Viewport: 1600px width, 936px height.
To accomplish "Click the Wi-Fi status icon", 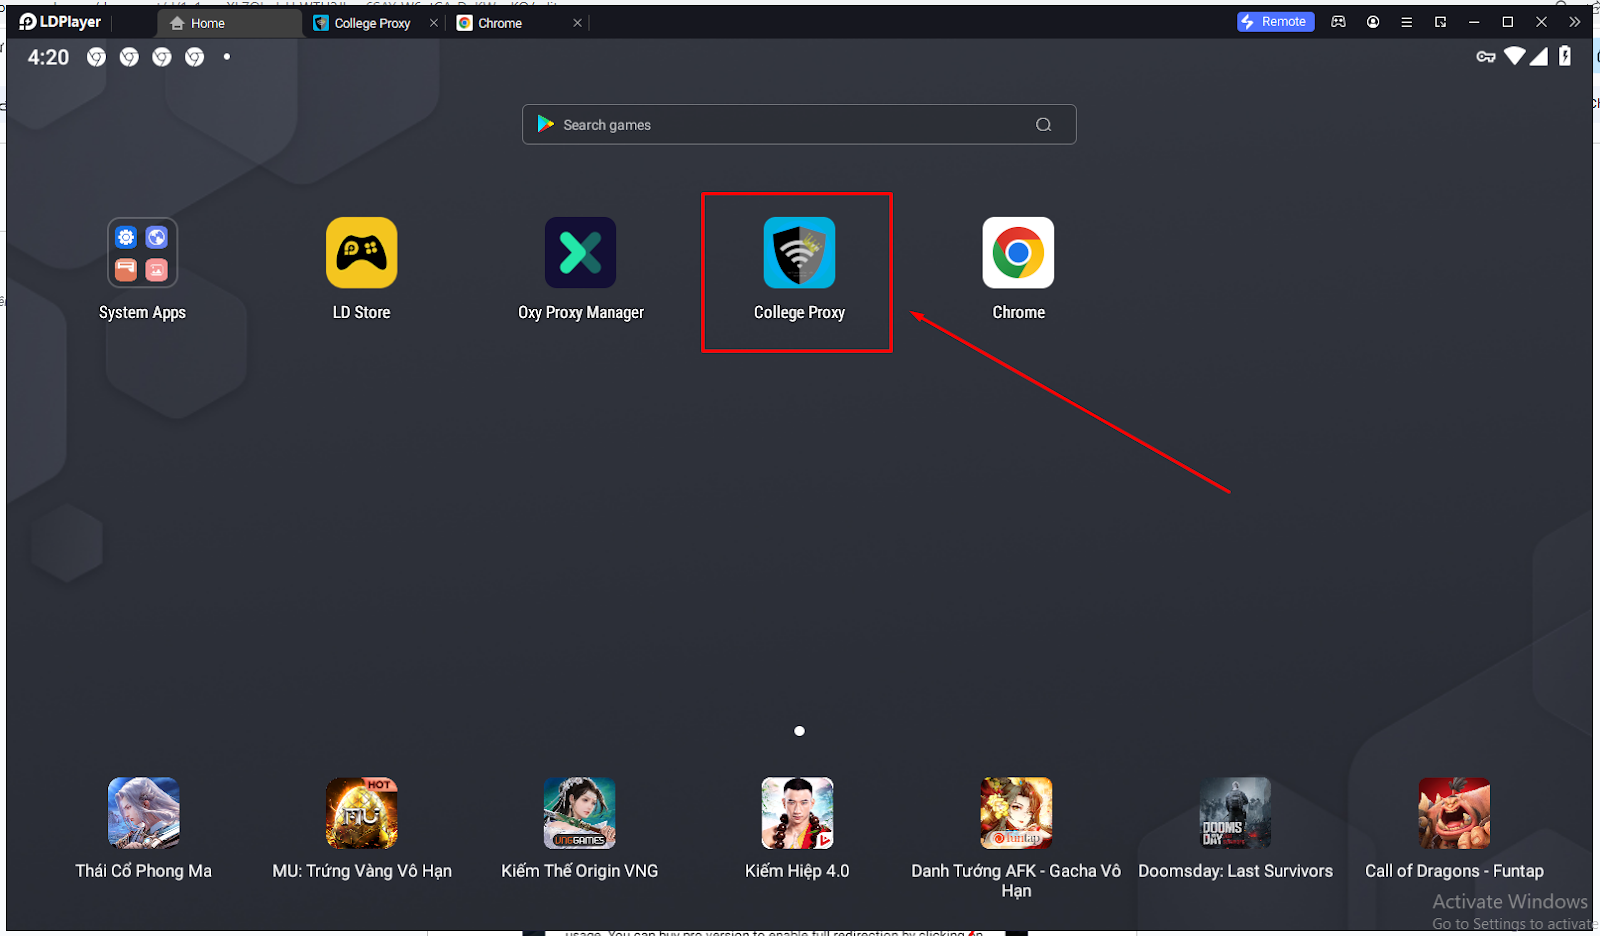I will coord(1515,56).
